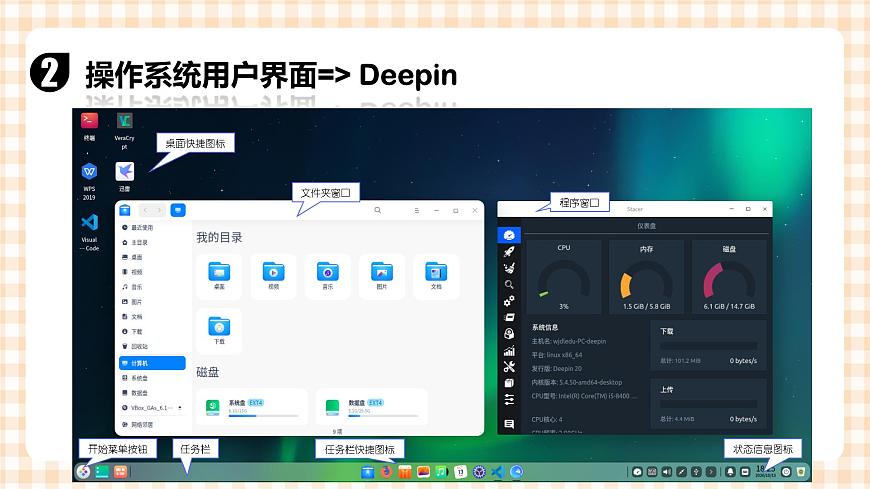Select 最近使用 in the file manager sidebar
Viewport: 870px width, 489px height.
pyautogui.click(x=153, y=228)
